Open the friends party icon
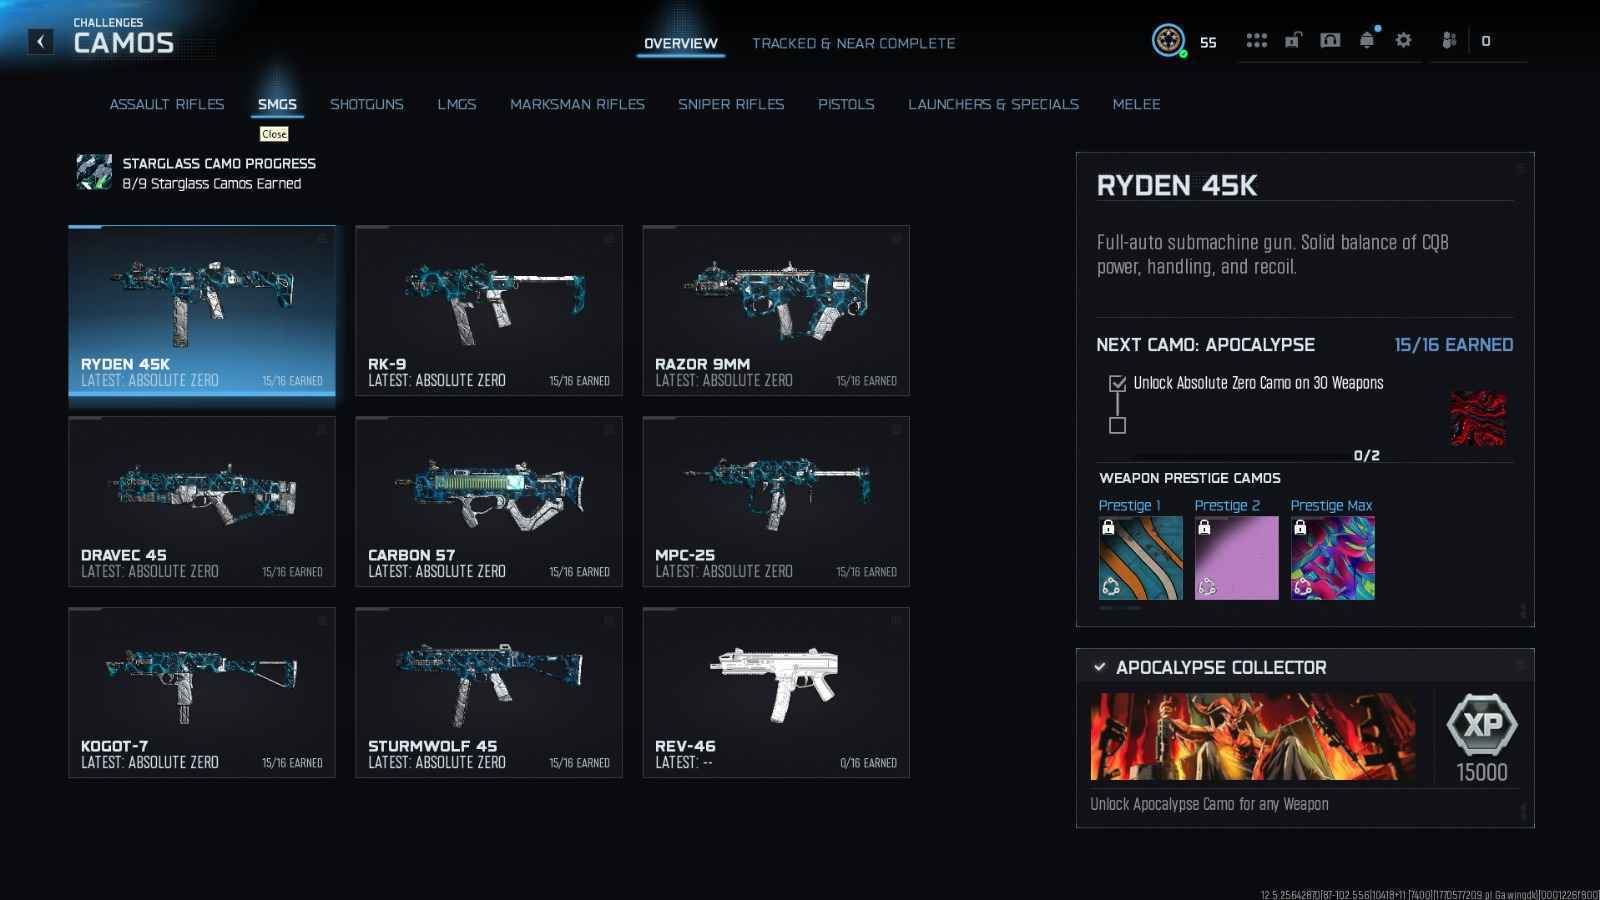Screen dimensions: 1600x900 coord(1449,41)
